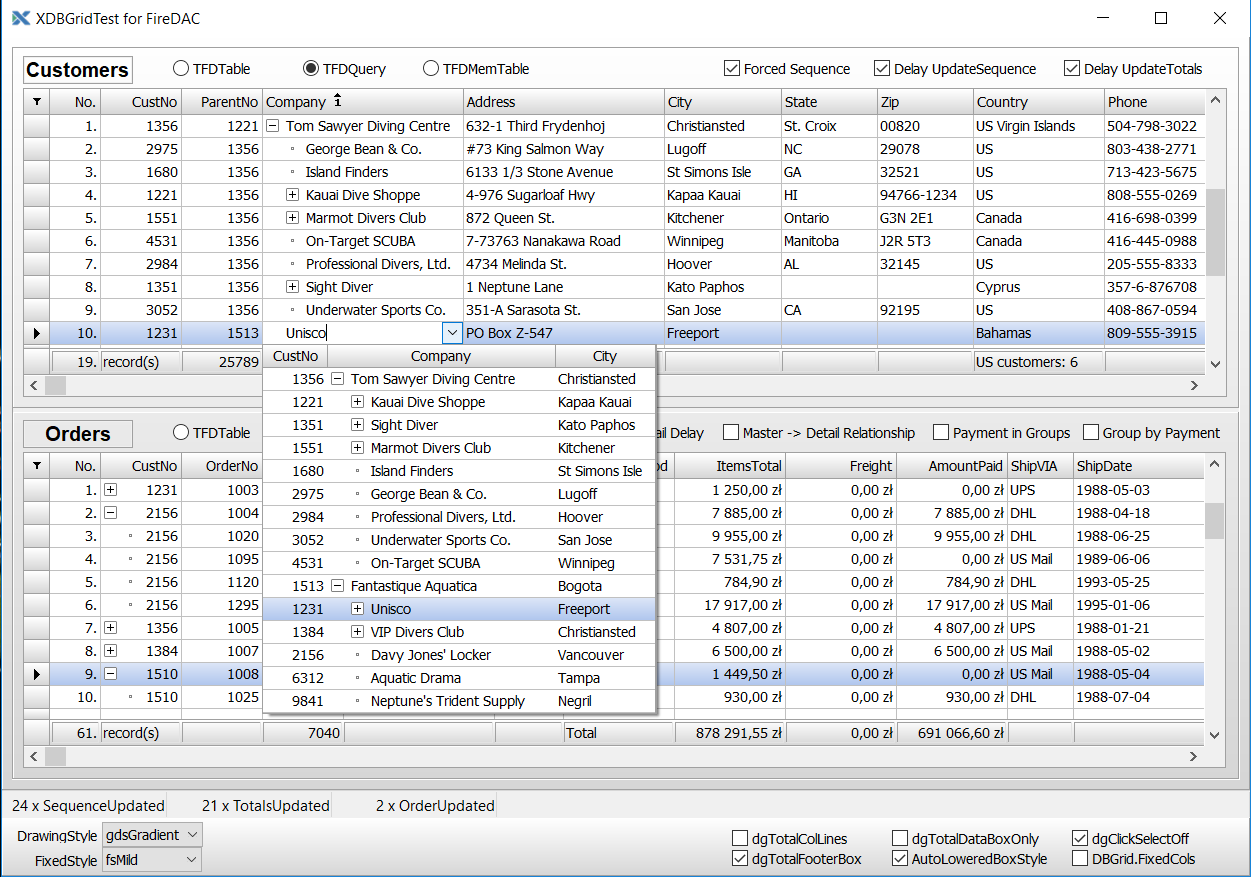1251x877 pixels.
Task: Select the TFDMemTable radio button for Customers
Action: click(431, 69)
